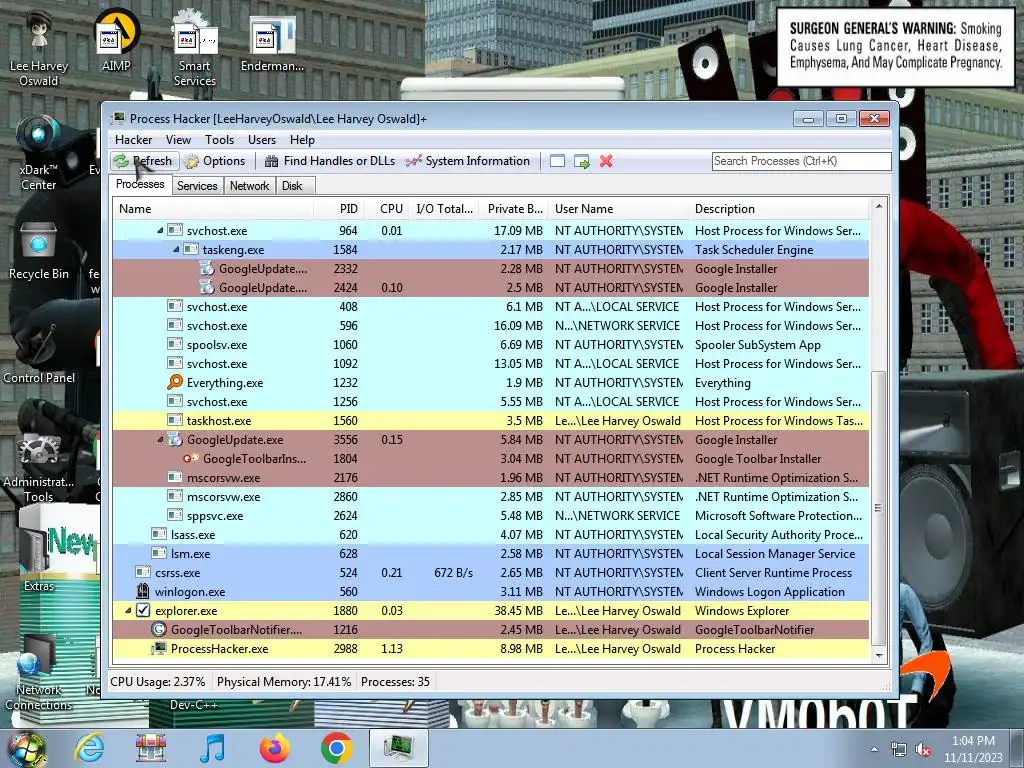This screenshot has height=768, width=1024.
Task: Launch Google Chrome from the taskbar
Action: click(336, 748)
